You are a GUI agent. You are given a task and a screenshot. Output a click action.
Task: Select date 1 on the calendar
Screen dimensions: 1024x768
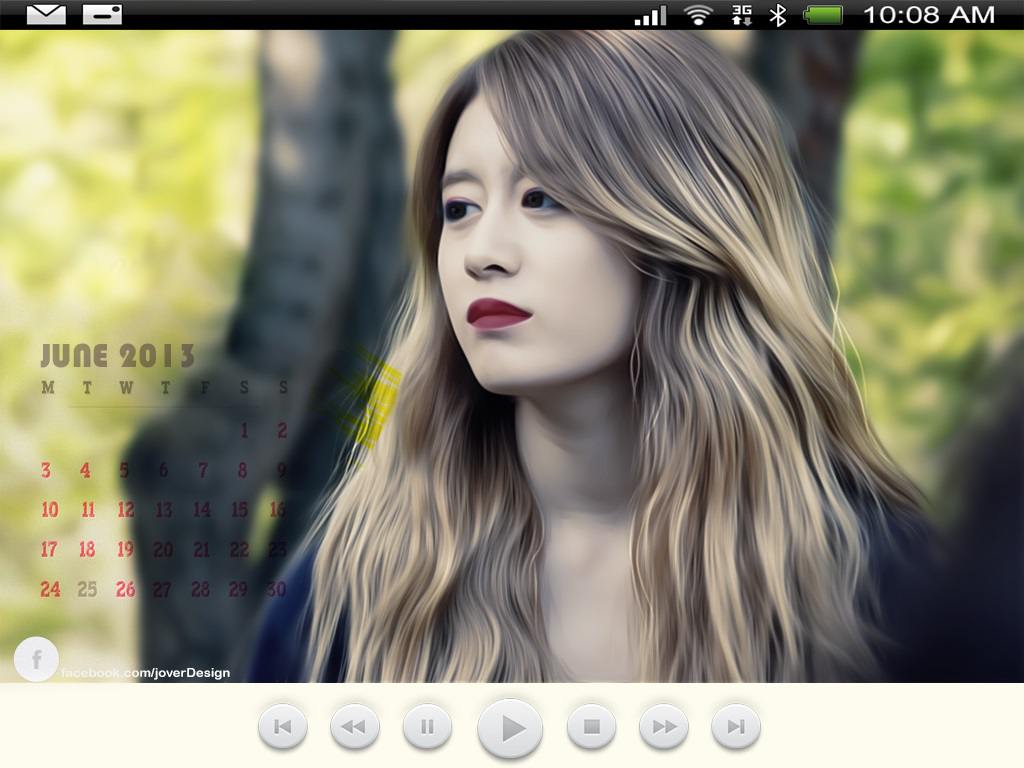tap(244, 430)
